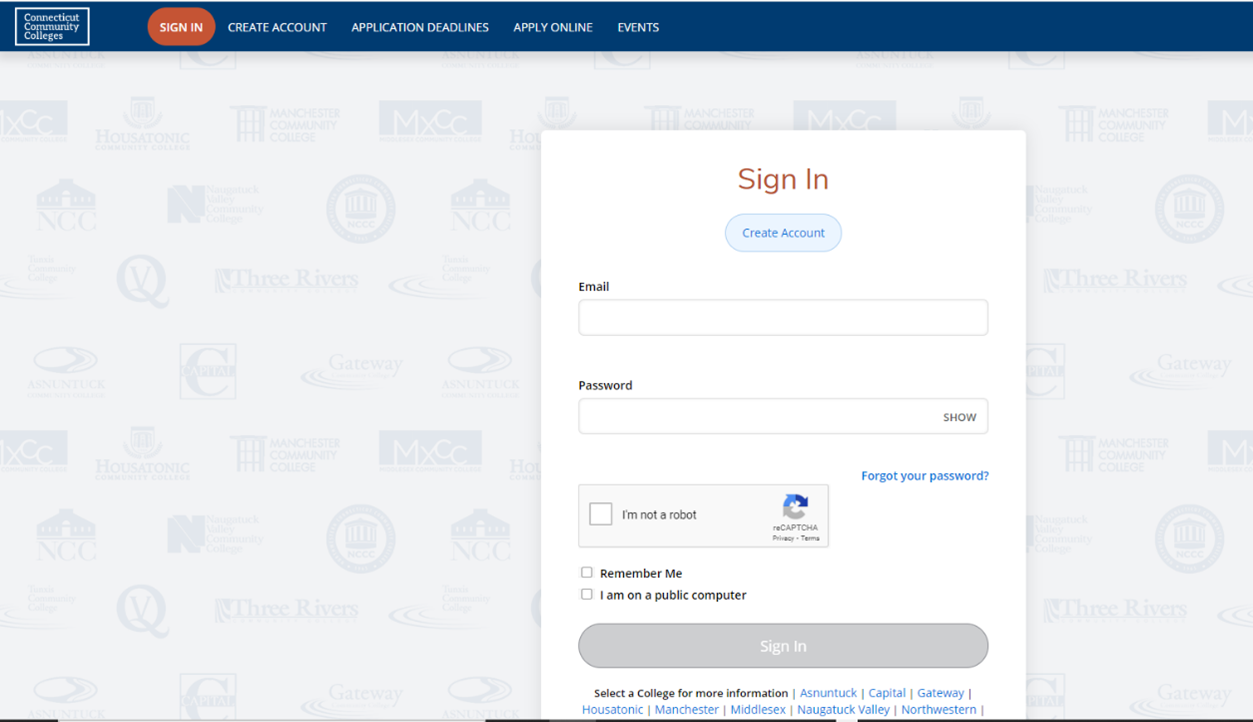The width and height of the screenshot is (1253, 722).
Task: Click the Password field label
Action: (x=605, y=385)
